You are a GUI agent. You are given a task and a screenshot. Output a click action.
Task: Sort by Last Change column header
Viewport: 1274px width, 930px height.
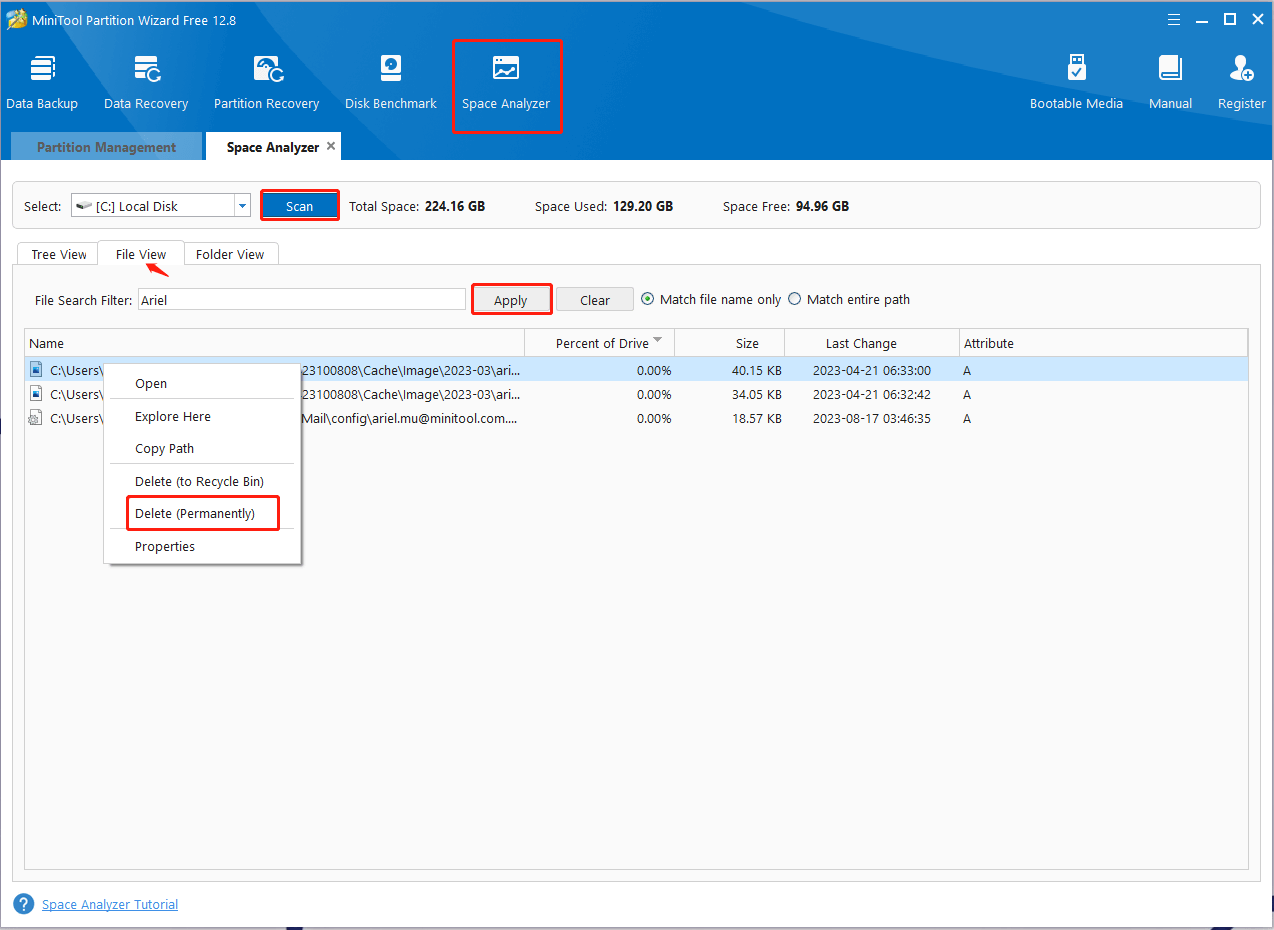pyautogui.click(x=872, y=343)
